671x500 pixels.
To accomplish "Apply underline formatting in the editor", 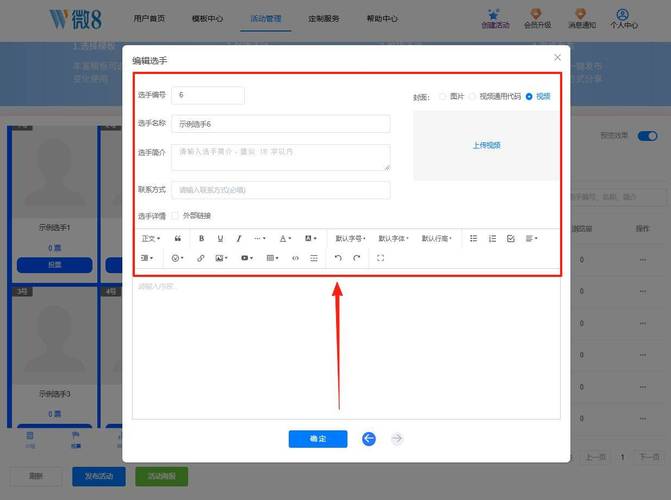I will click(220, 239).
